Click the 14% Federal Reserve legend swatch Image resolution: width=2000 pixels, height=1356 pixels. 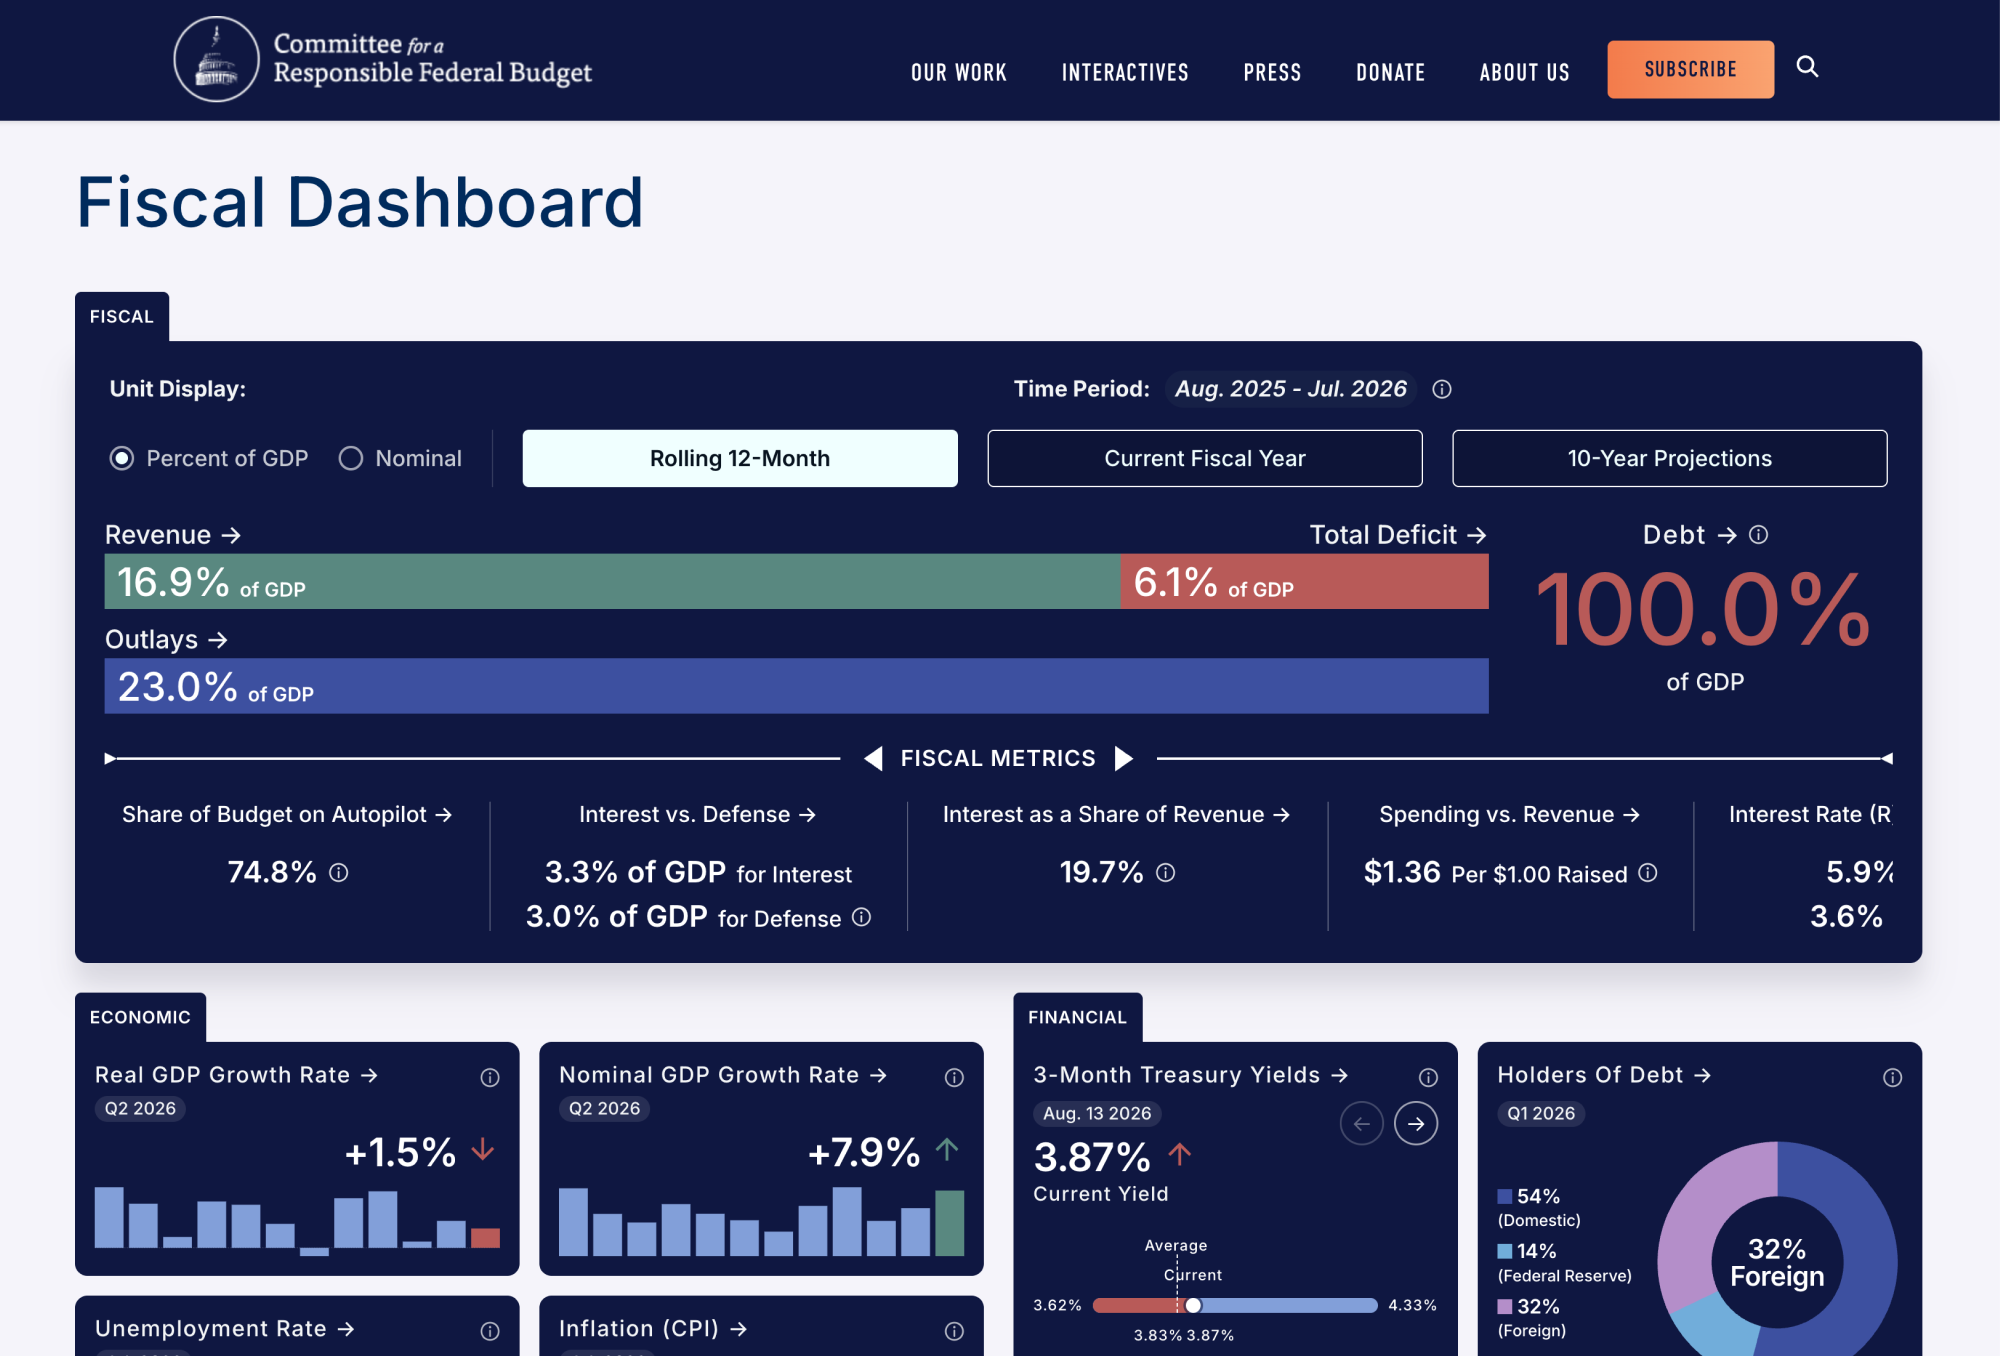[x=1504, y=1252]
